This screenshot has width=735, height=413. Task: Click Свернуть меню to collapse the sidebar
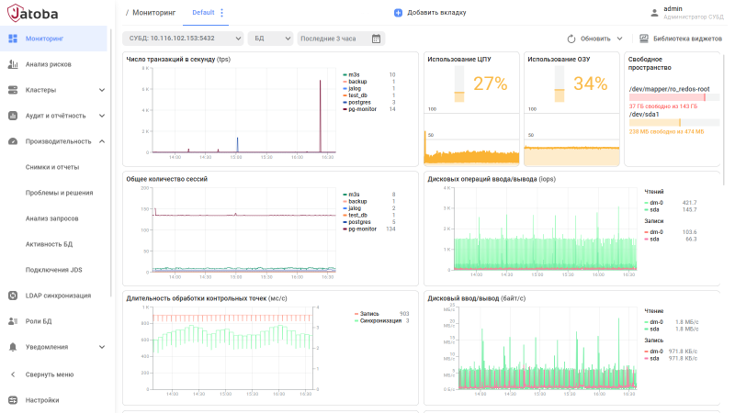click(x=50, y=375)
